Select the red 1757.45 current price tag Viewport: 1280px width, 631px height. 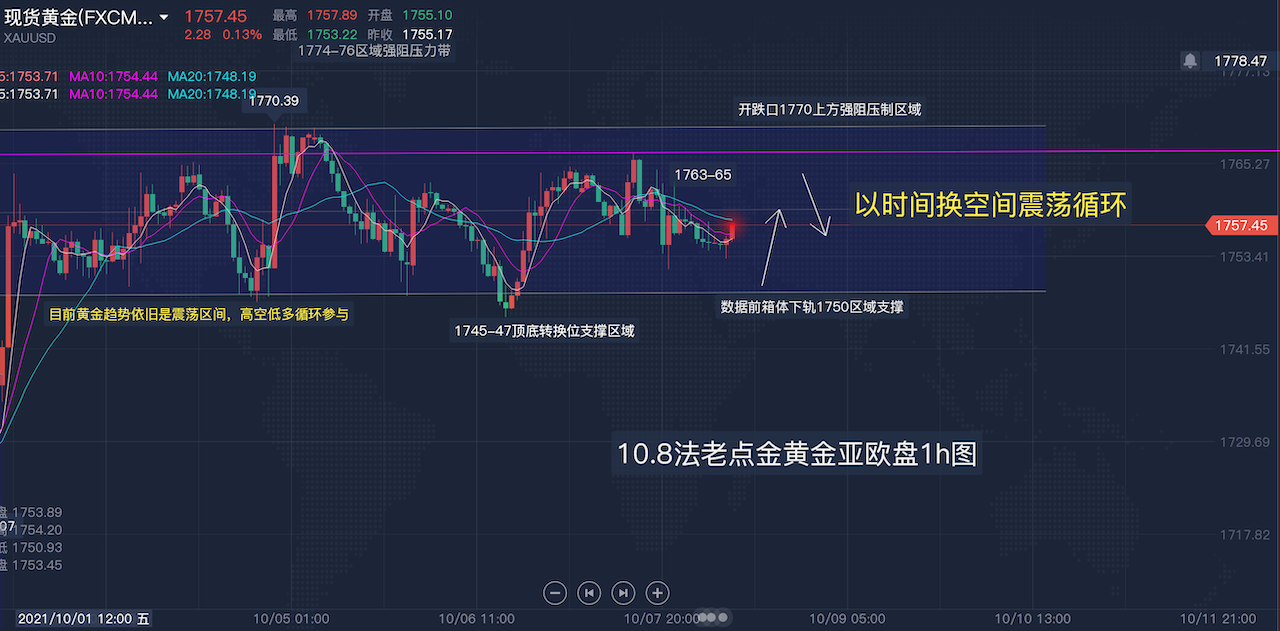point(1241,226)
